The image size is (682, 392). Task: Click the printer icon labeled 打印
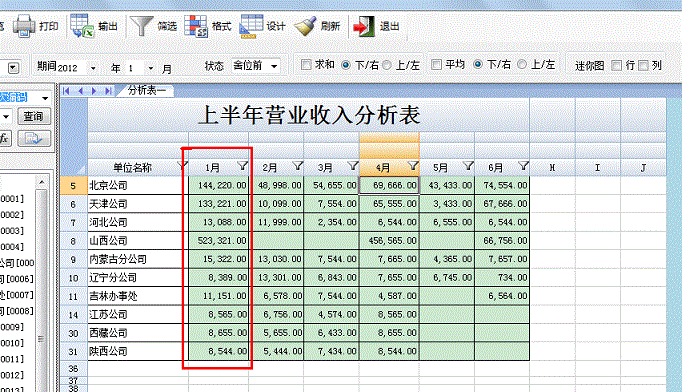tap(24, 26)
